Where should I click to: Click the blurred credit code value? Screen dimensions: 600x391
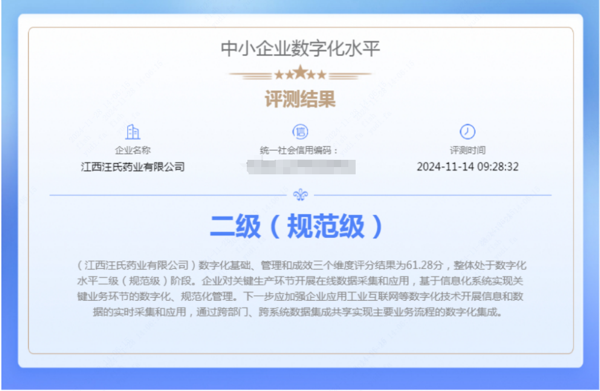click(x=301, y=167)
